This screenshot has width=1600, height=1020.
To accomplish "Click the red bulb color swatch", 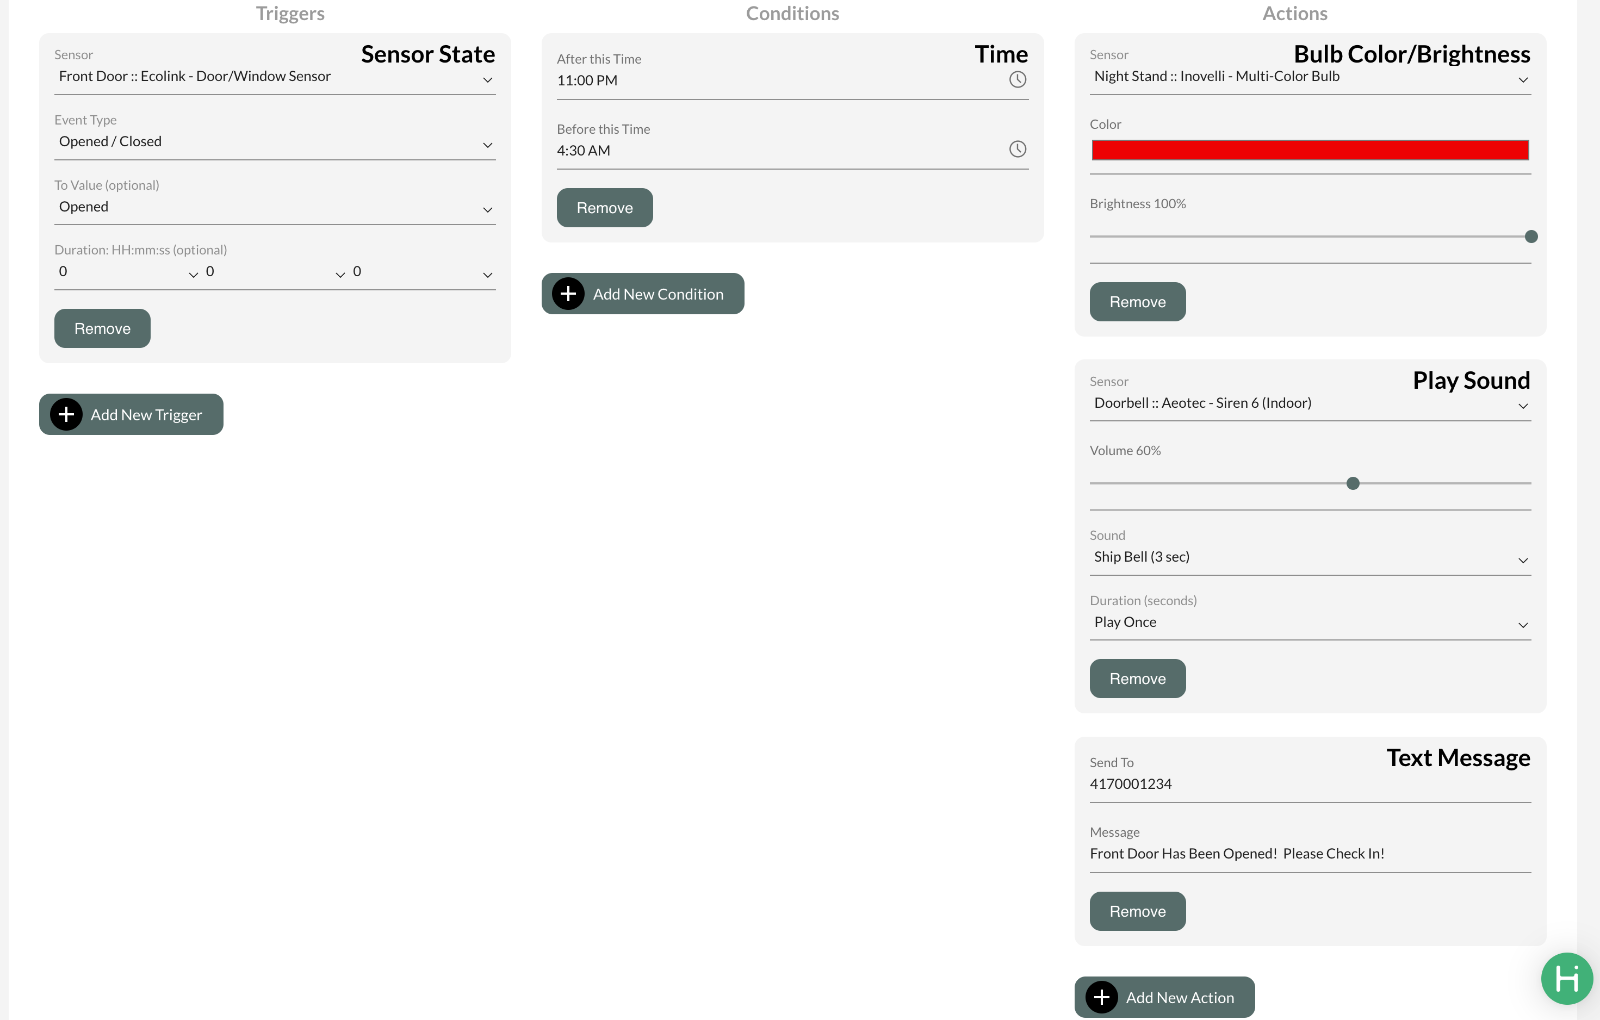I will point(1309,150).
